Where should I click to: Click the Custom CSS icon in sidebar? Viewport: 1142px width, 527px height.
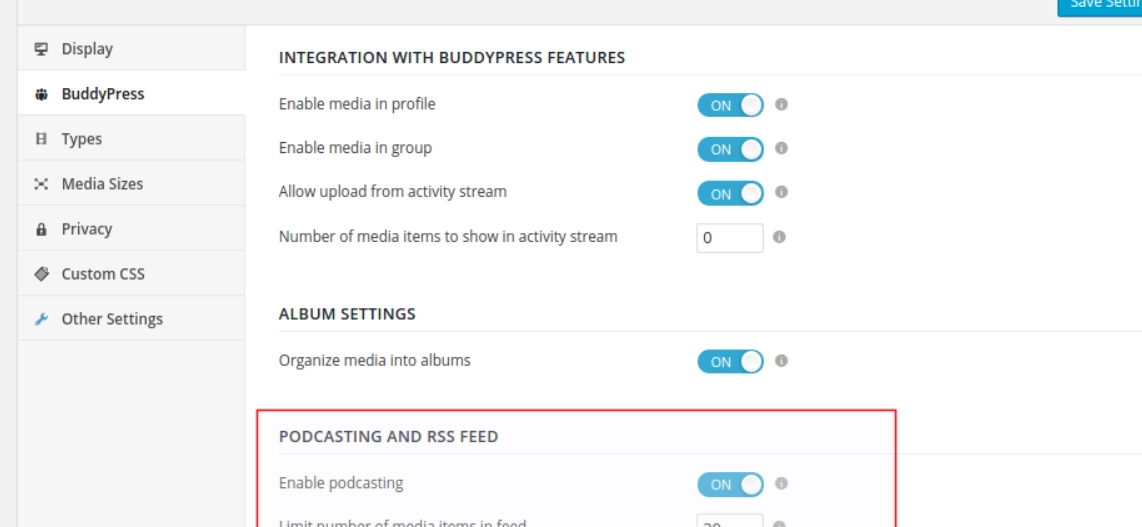tap(41, 274)
